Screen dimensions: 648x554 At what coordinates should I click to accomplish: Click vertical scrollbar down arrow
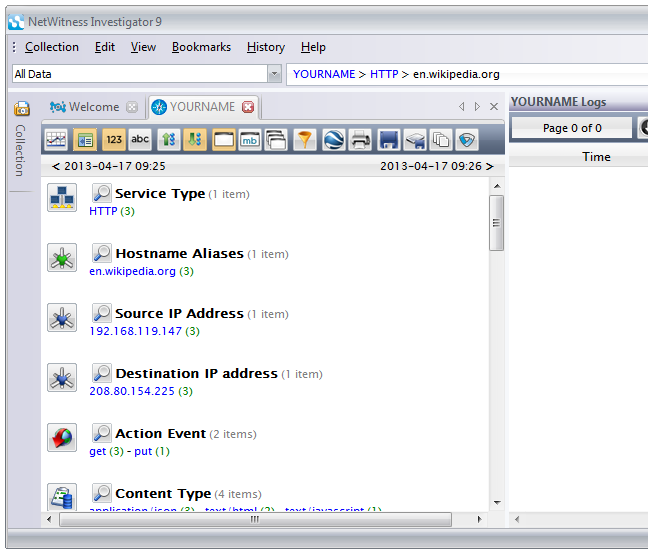pyautogui.click(x=497, y=503)
